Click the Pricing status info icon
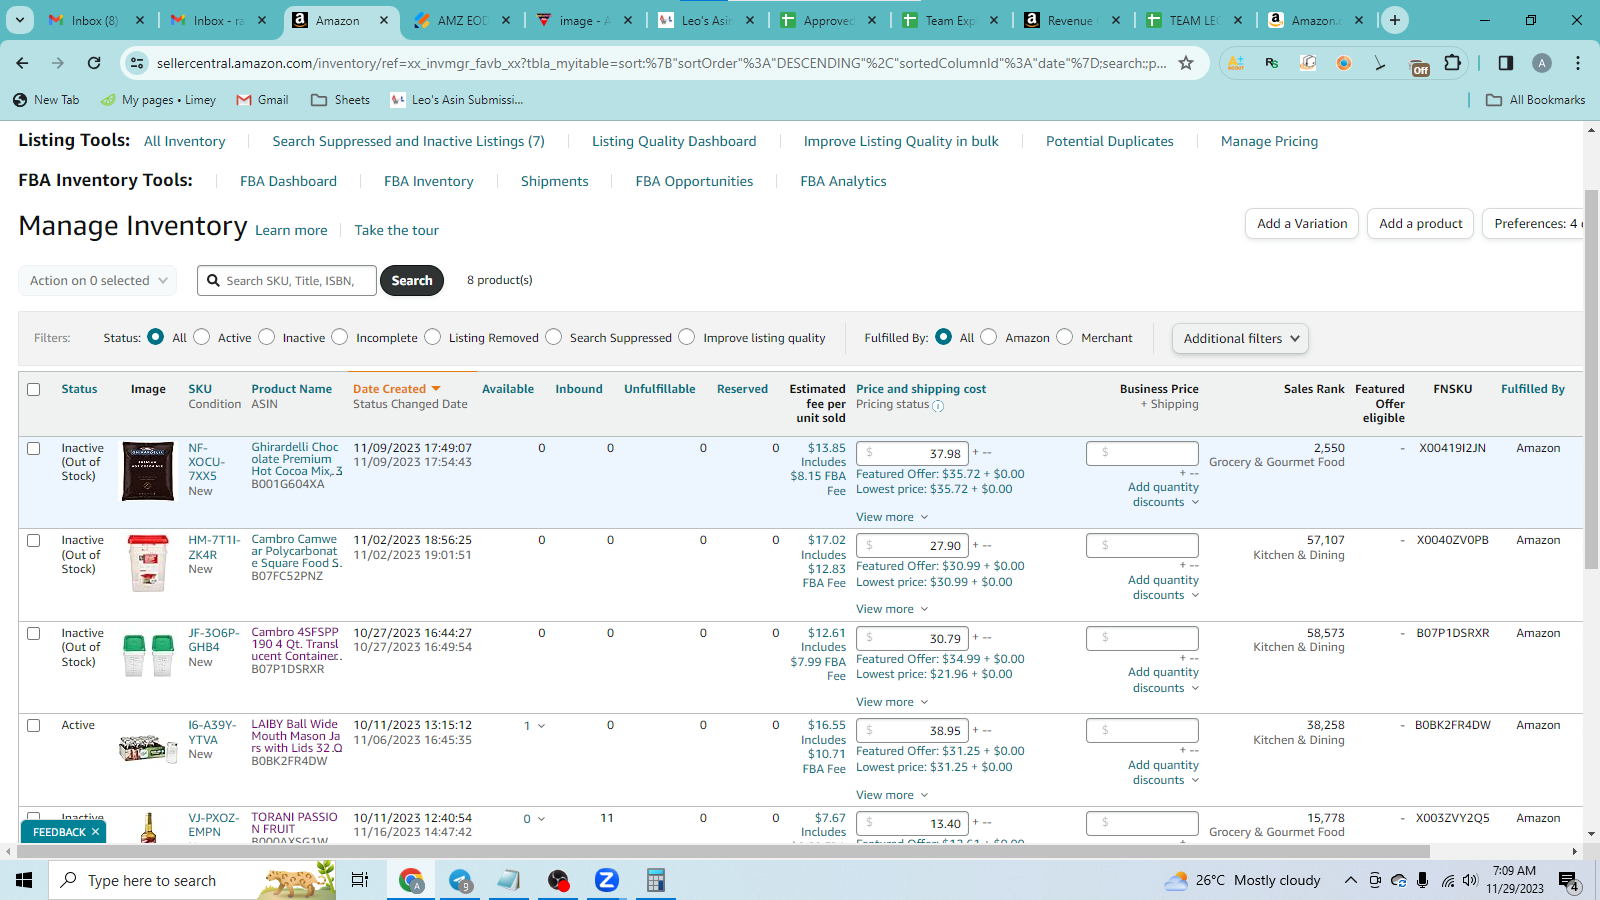This screenshot has width=1600, height=900. (x=938, y=405)
